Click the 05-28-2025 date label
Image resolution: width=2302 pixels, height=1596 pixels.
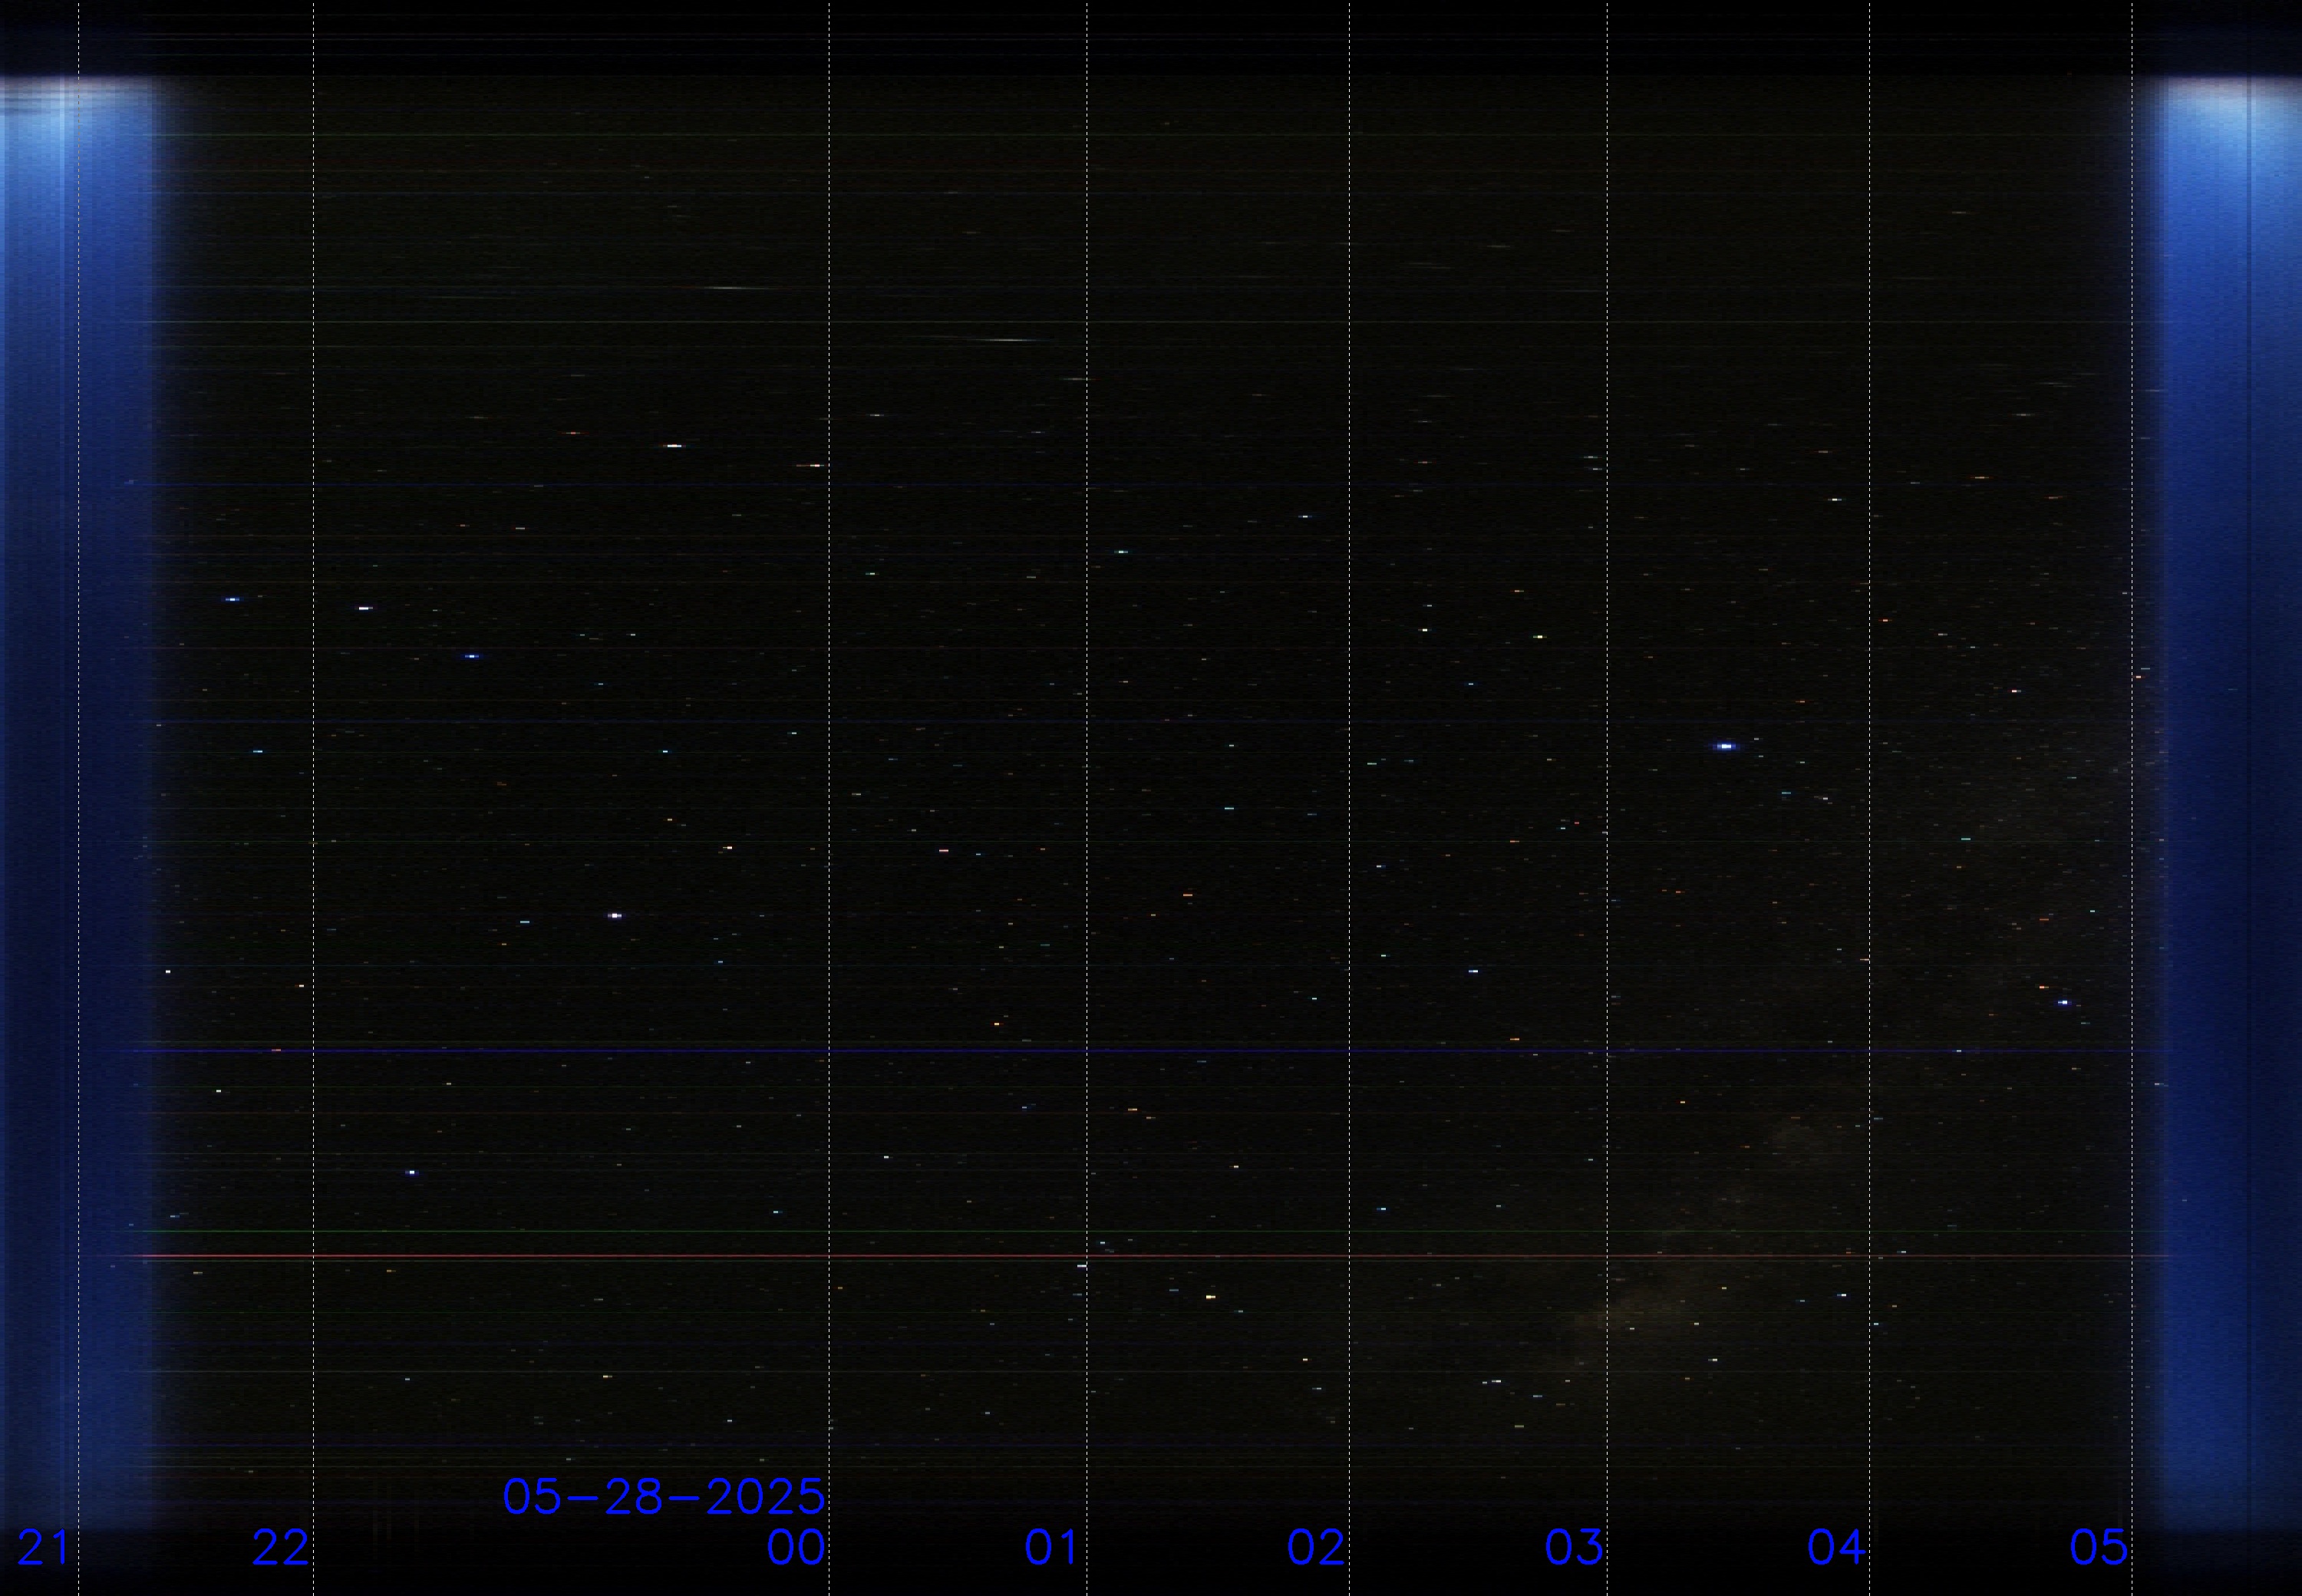tap(664, 1497)
